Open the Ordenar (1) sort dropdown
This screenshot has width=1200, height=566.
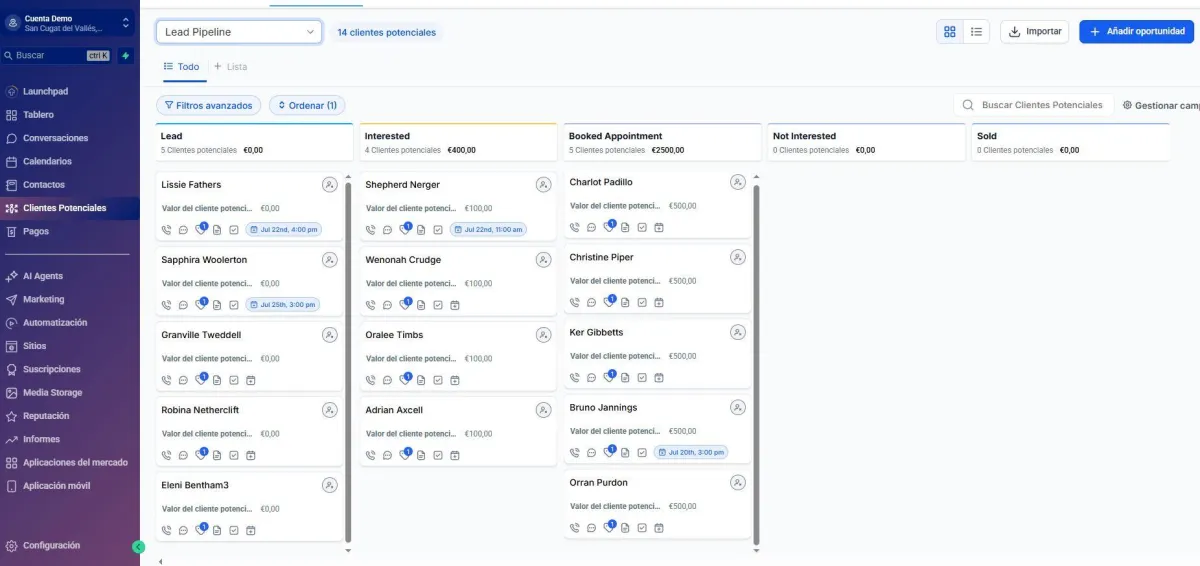pyautogui.click(x=307, y=105)
